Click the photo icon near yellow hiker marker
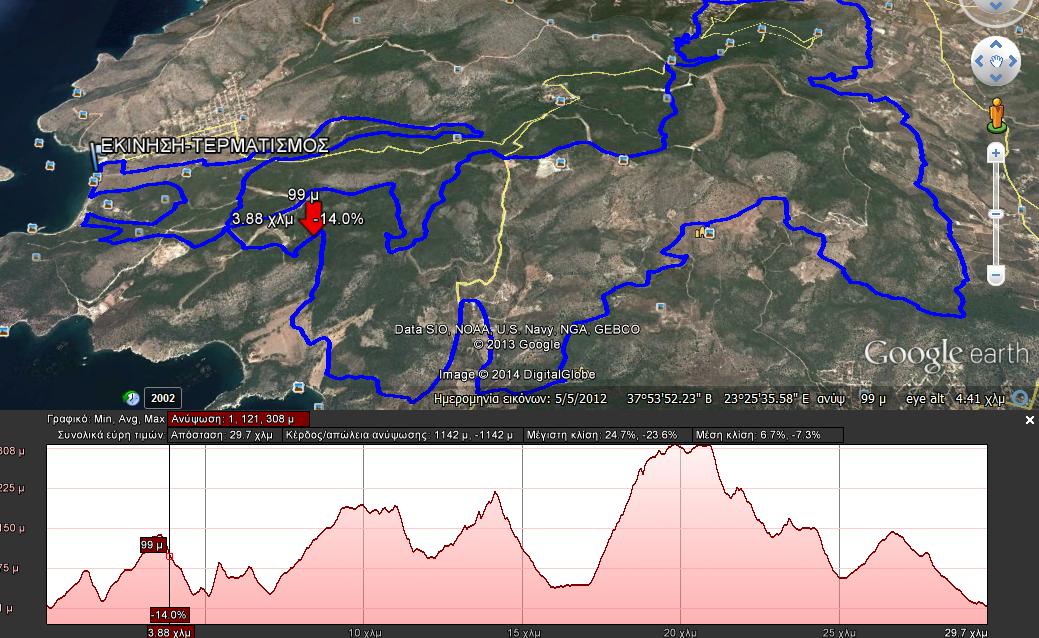This screenshot has height=638, width=1039. point(710,233)
